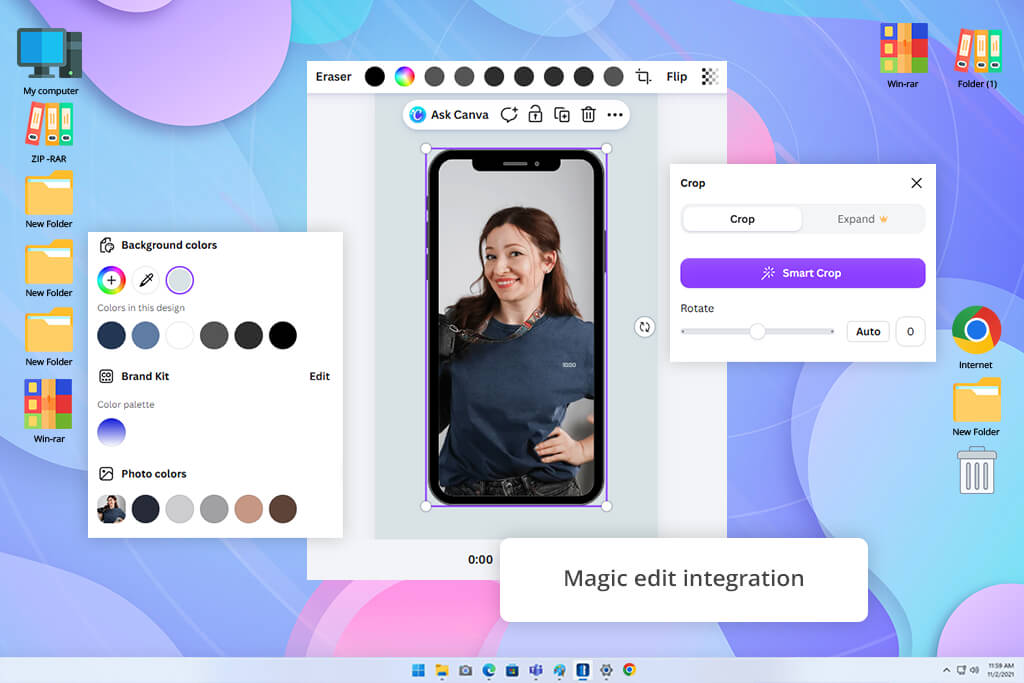Click the rotation value field showing 0
The image size is (1024, 683).
(x=910, y=331)
